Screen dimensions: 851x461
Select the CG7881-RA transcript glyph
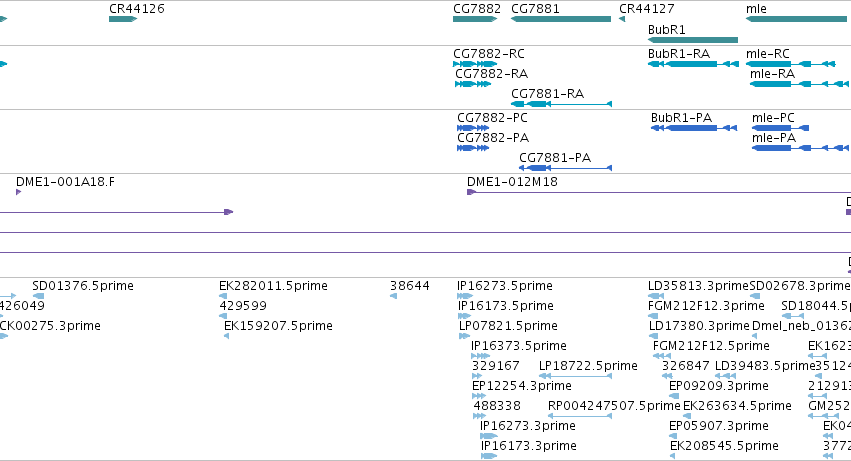[x=562, y=104]
